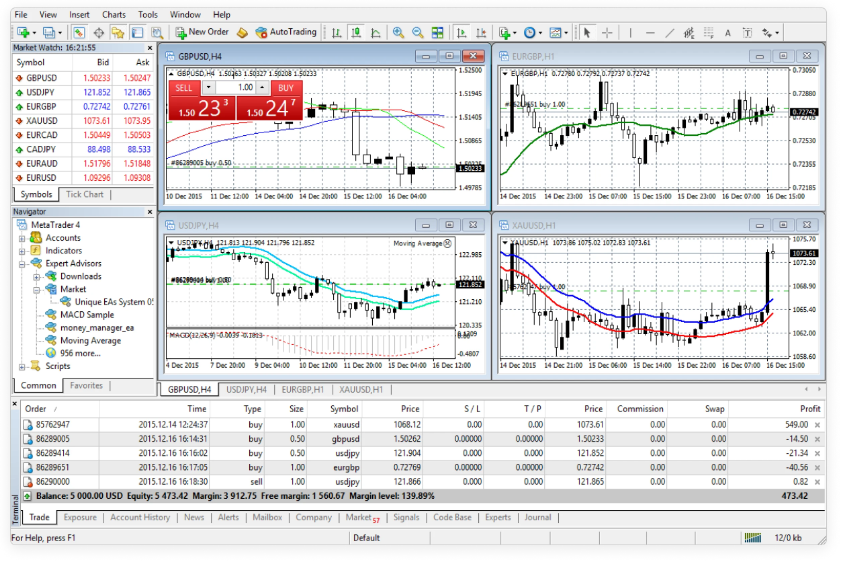Select the EURCAD row in Market Watch
This screenshot has width=842, height=564.
[x=83, y=135]
